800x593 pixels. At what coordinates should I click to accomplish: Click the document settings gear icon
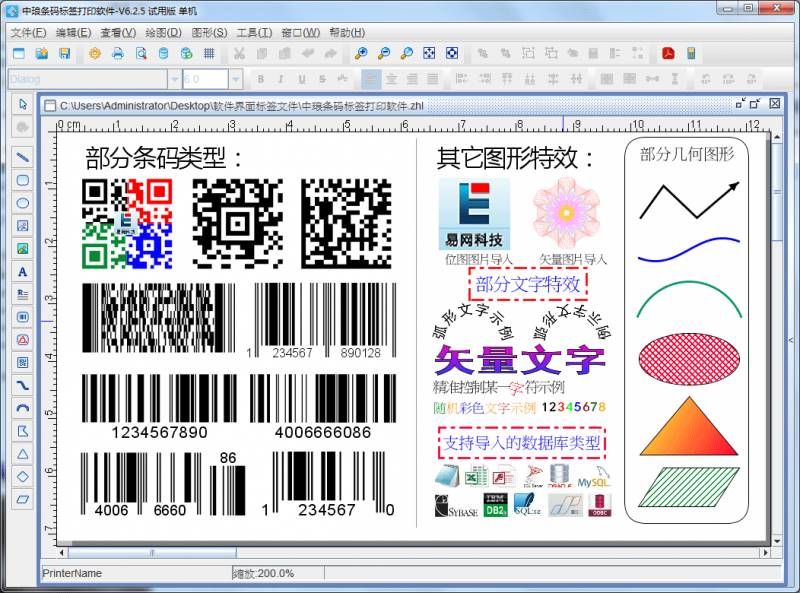[95, 53]
